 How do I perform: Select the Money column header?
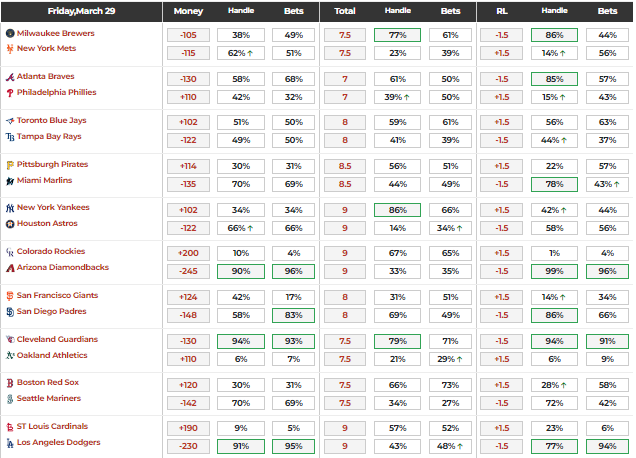coord(188,11)
